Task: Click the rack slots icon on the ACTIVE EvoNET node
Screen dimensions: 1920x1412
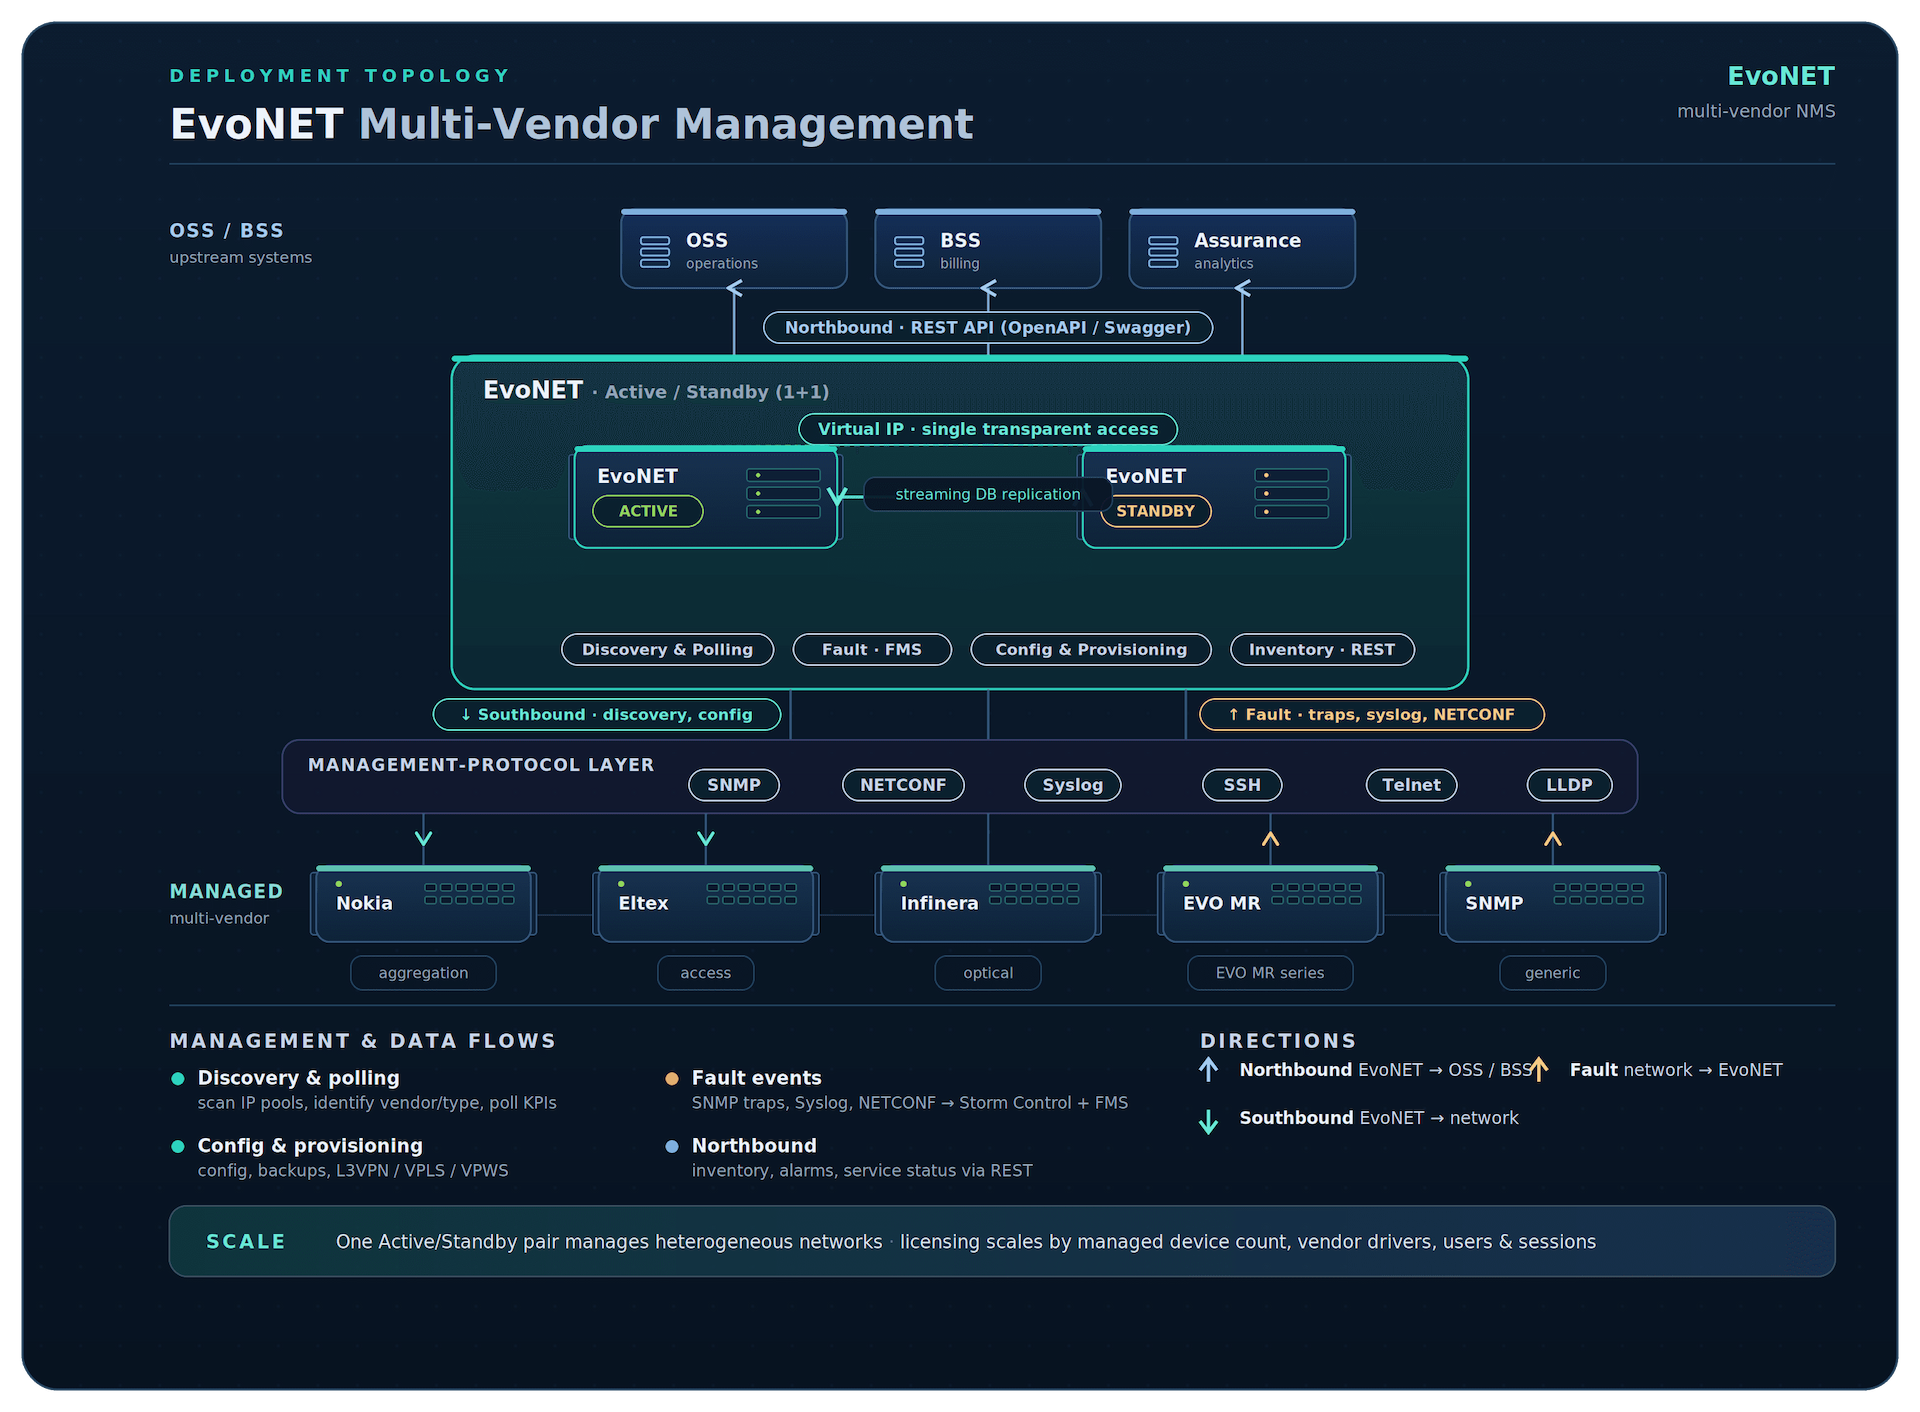Action: [x=784, y=494]
